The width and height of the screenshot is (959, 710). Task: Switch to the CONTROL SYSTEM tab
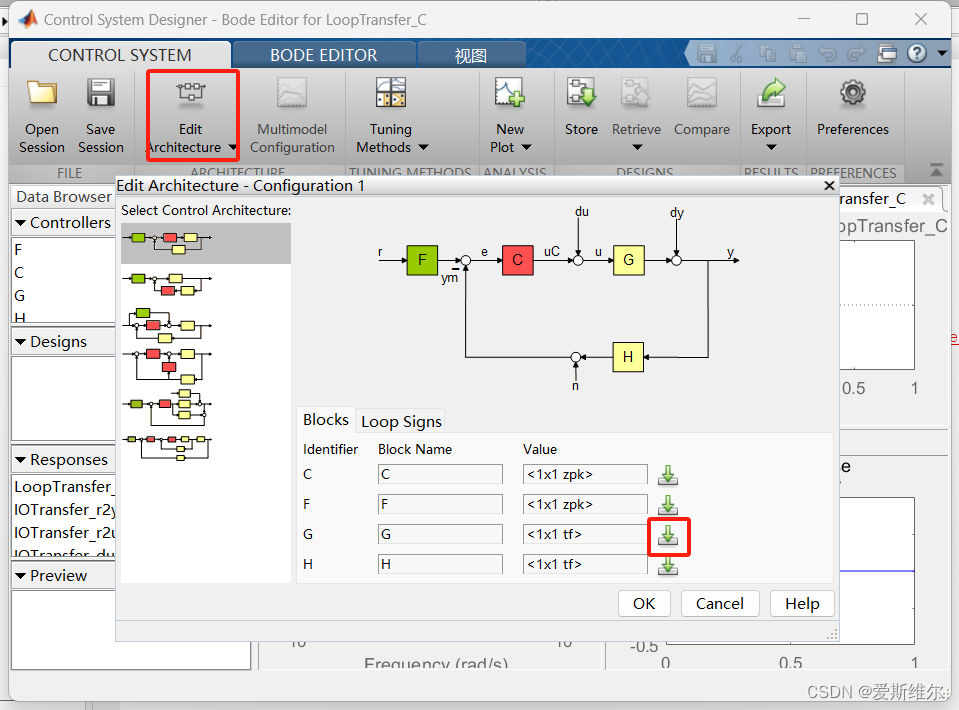click(120, 55)
